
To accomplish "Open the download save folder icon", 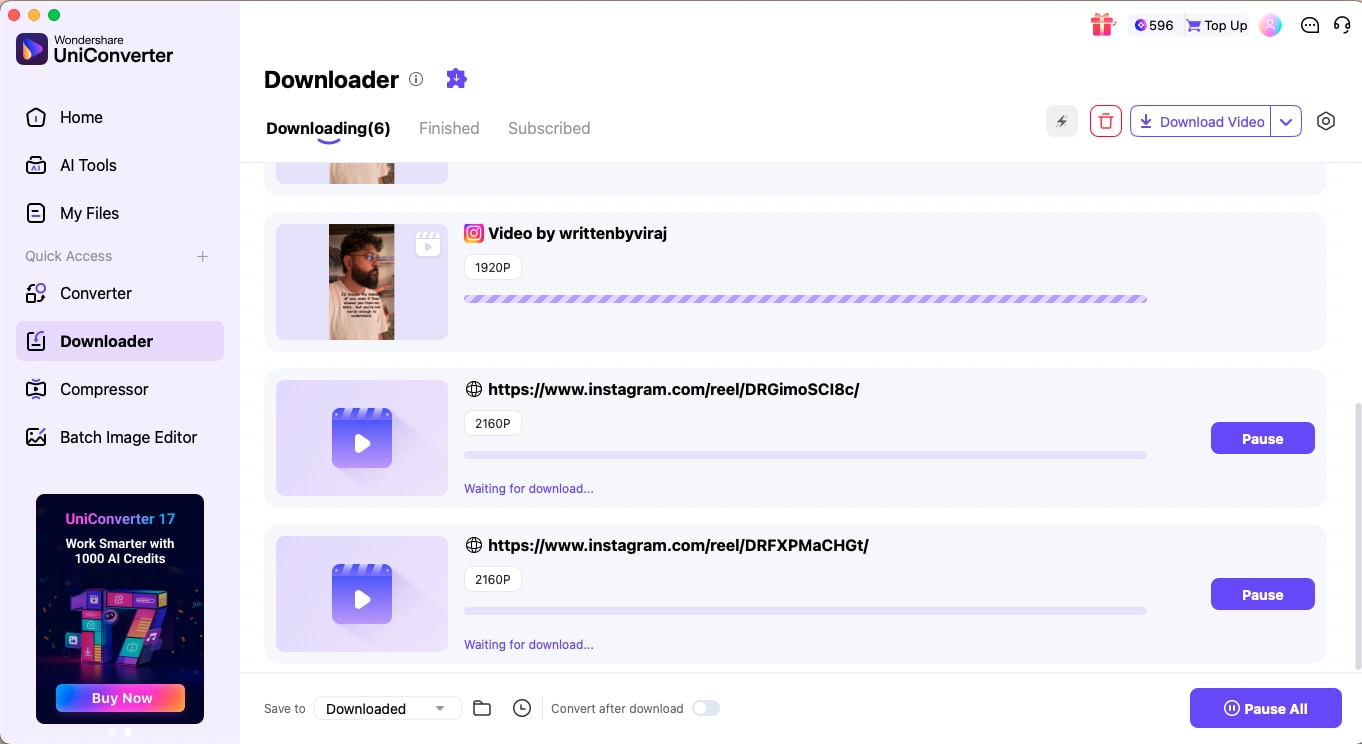I will coord(482,707).
